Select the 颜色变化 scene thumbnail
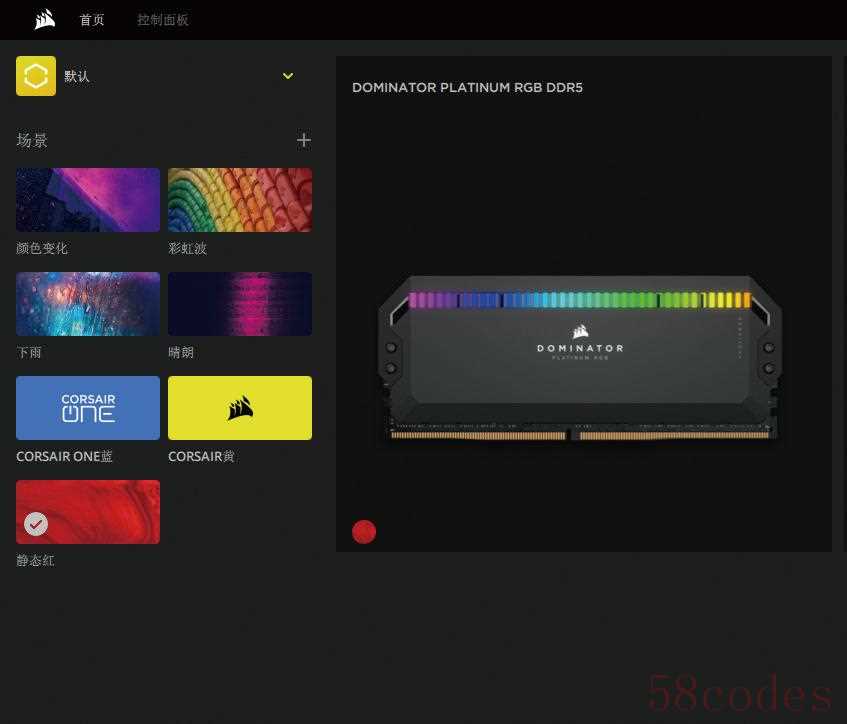The height and width of the screenshot is (724, 847). click(88, 200)
